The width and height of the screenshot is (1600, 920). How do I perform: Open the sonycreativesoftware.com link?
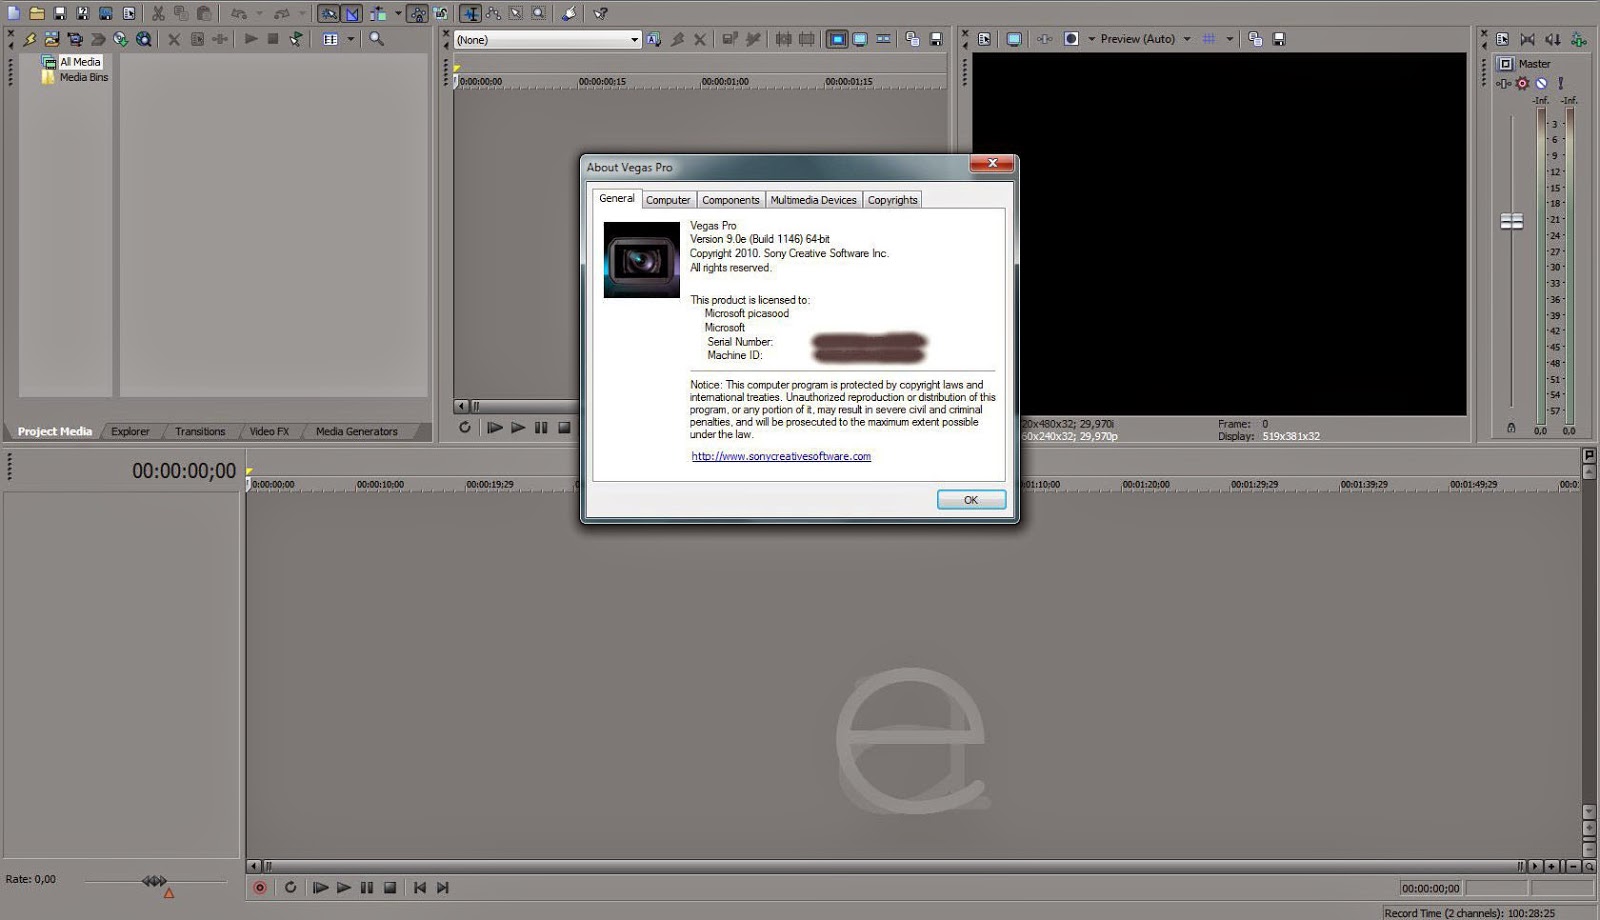[x=781, y=456]
